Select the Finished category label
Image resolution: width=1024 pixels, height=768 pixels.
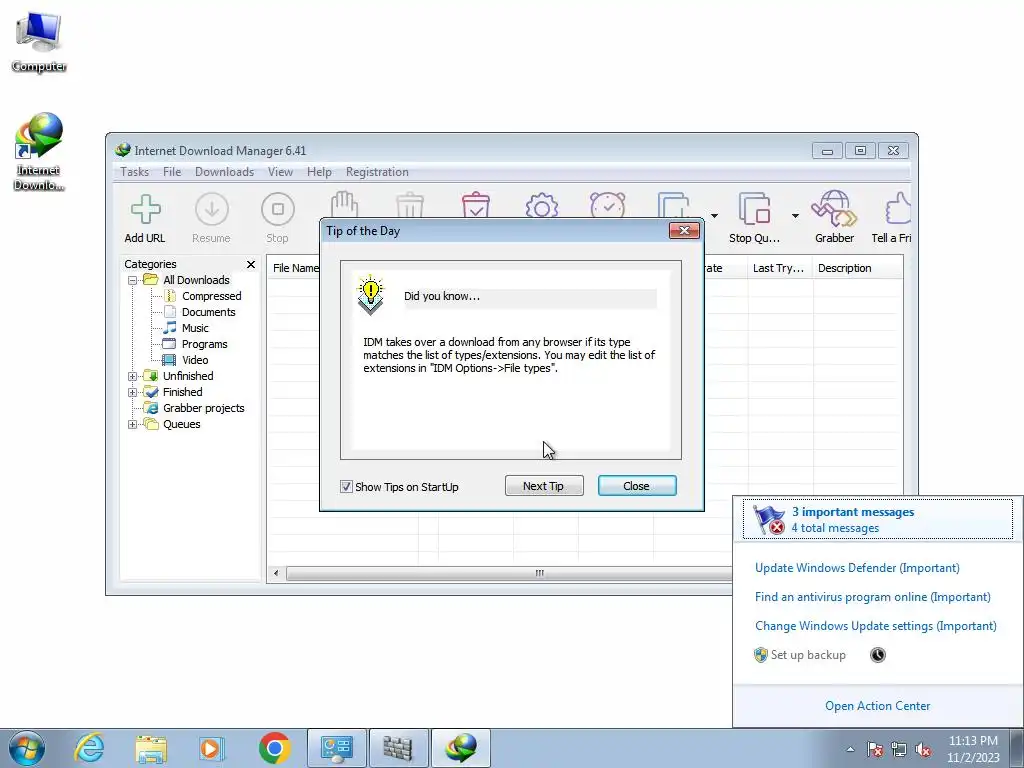point(183,392)
